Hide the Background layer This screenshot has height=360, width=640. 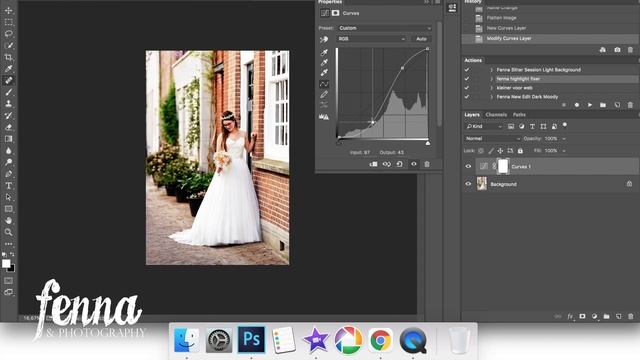click(x=468, y=184)
